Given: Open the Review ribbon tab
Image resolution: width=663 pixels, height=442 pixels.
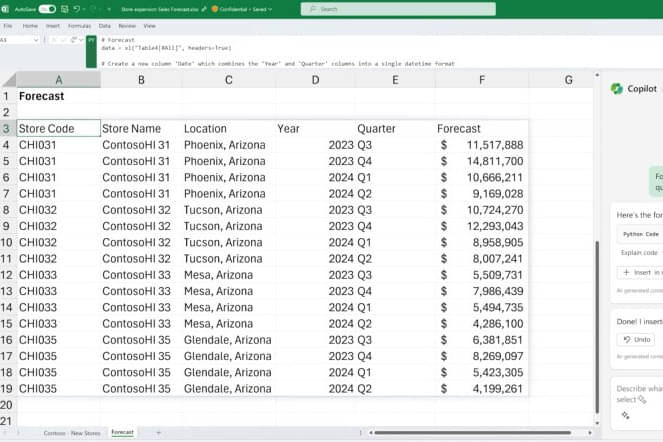Looking at the screenshot, I should [127, 26].
